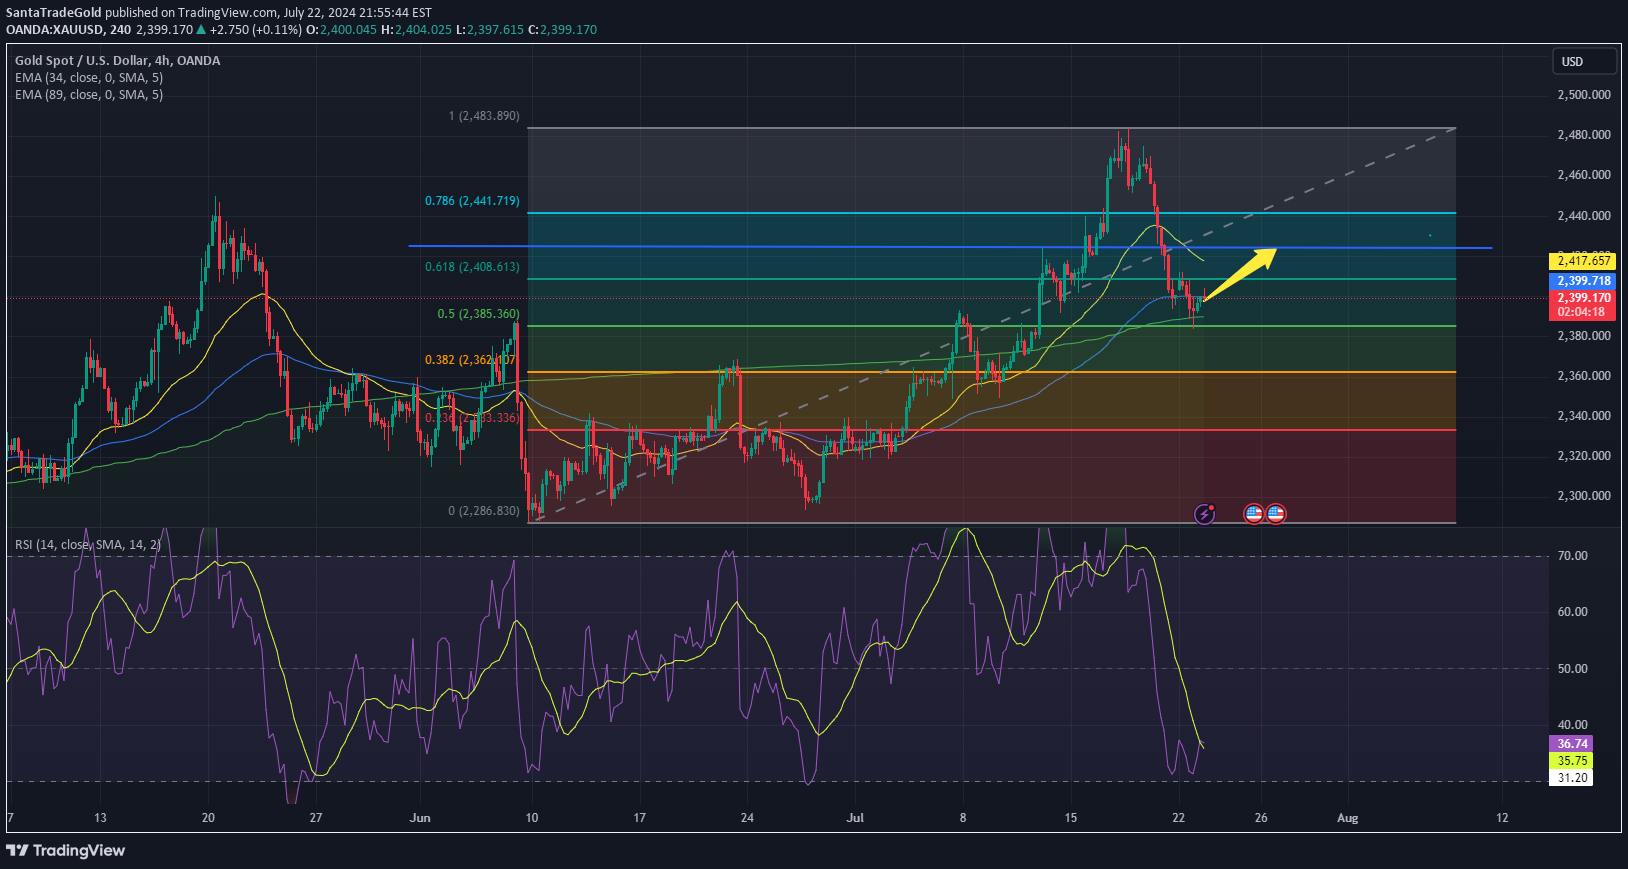Click the yellow 2,417.657 price tag

coord(1583,261)
